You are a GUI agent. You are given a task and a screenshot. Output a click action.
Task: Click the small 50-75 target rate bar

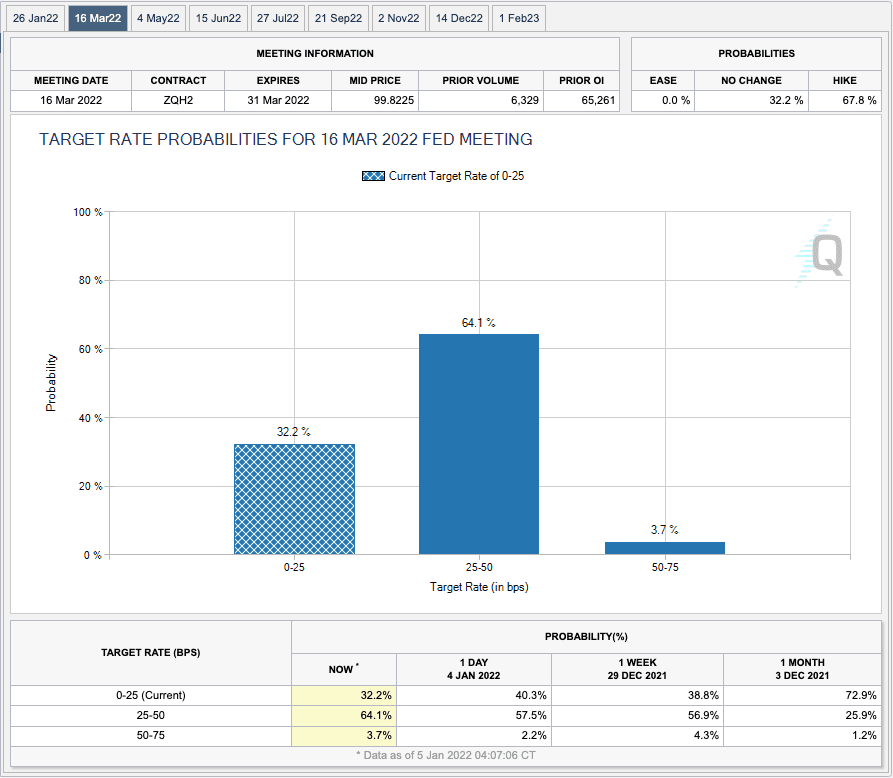(x=664, y=548)
